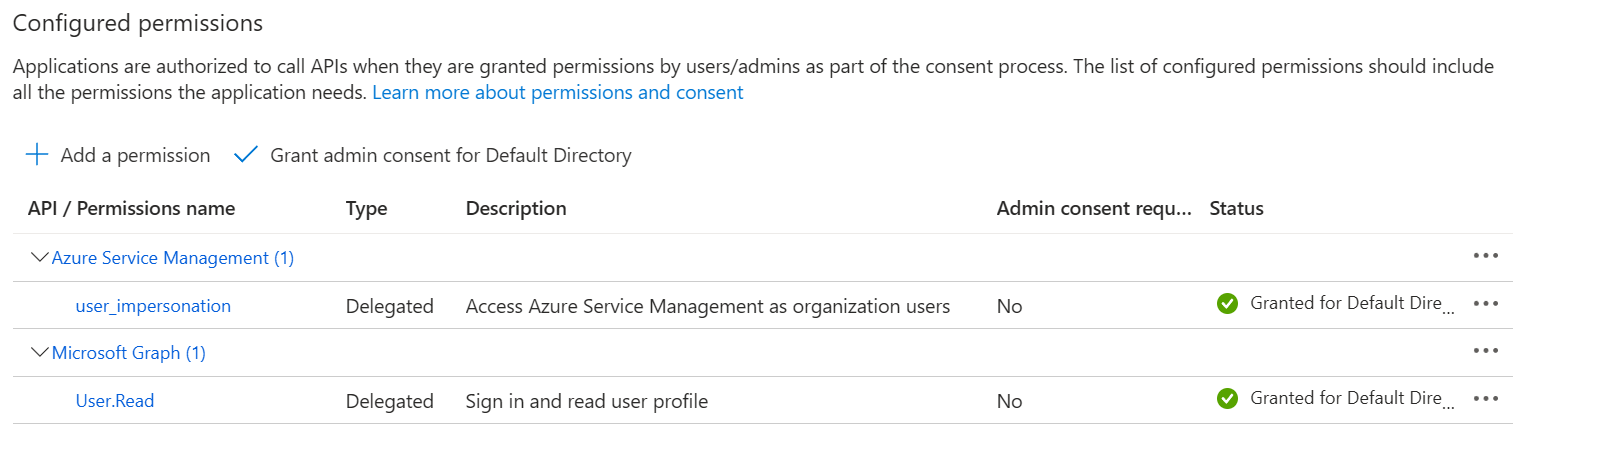Viewport: 1604px width, 472px height.
Task: Open Azure Service Management (1) link
Action: (x=173, y=258)
